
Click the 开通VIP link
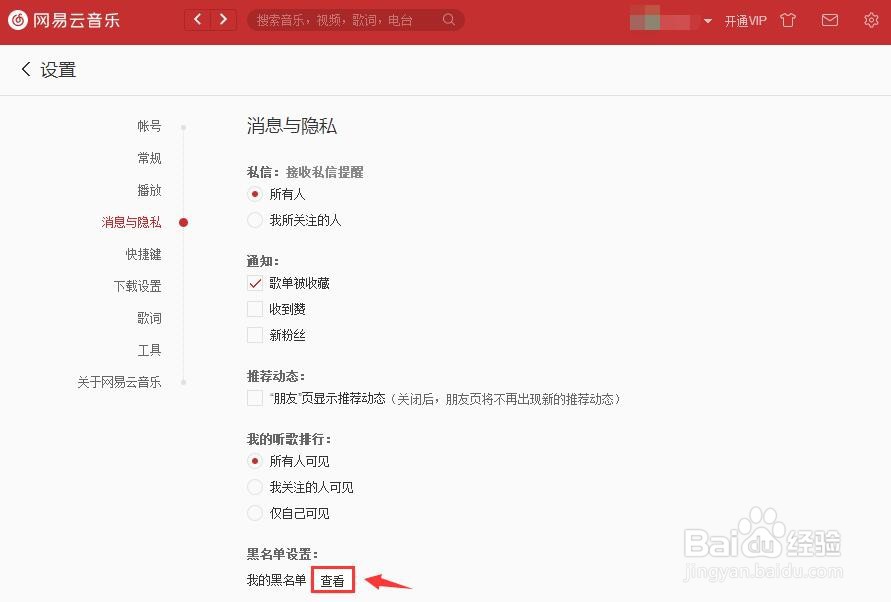(x=746, y=21)
